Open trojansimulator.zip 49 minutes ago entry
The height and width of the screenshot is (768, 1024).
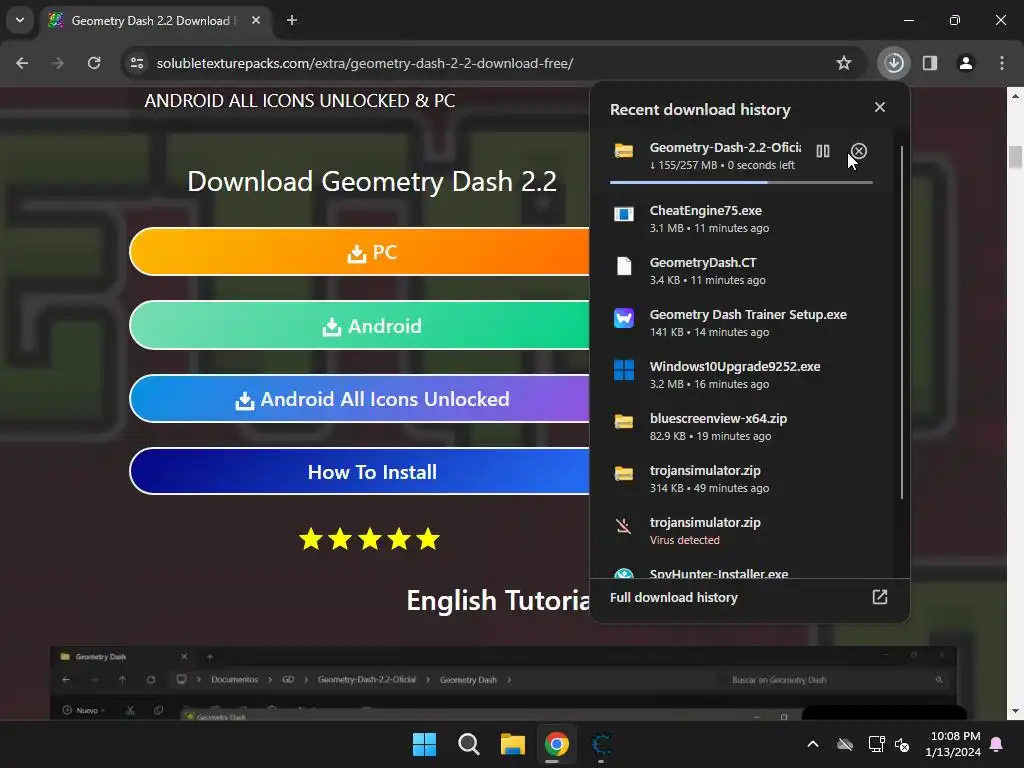(741, 479)
